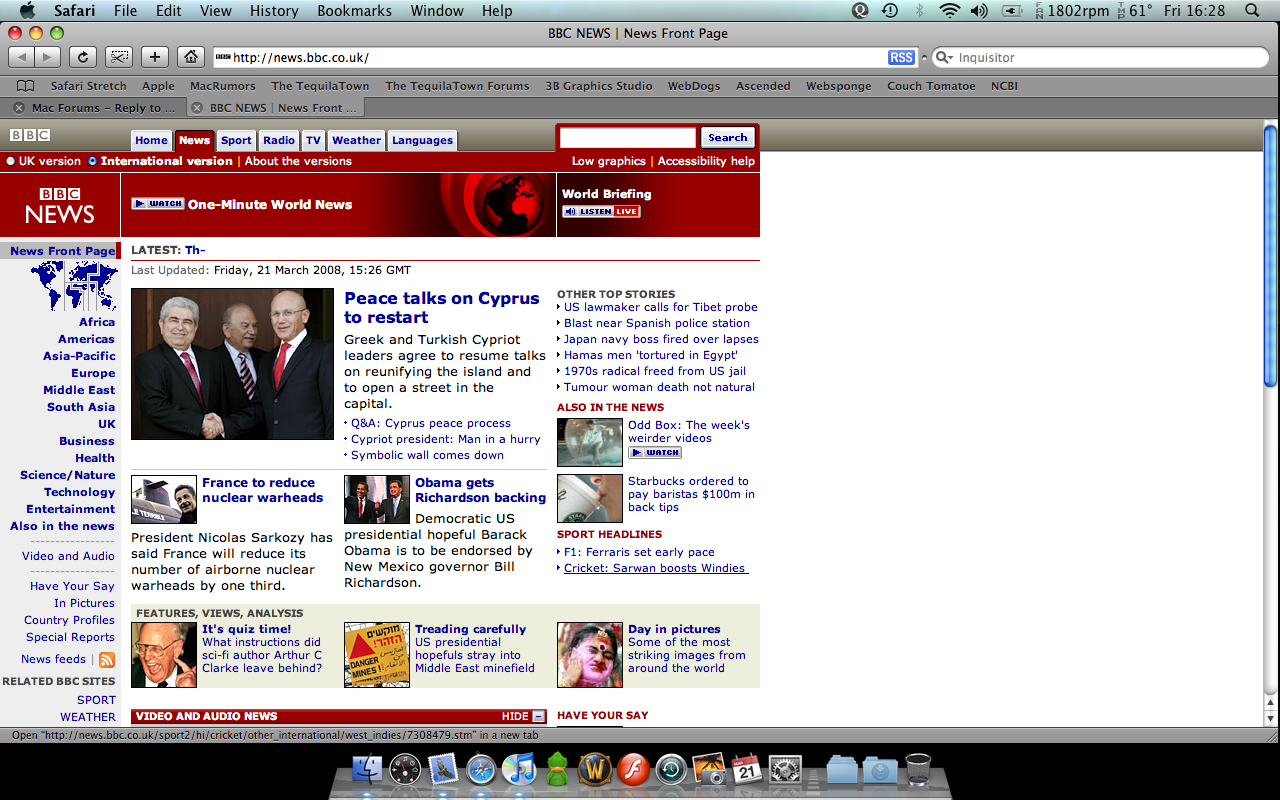Open the Cricket: Sarwan boosts Windies link
The height and width of the screenshot is (800, 1280).
tap(654, 568)
